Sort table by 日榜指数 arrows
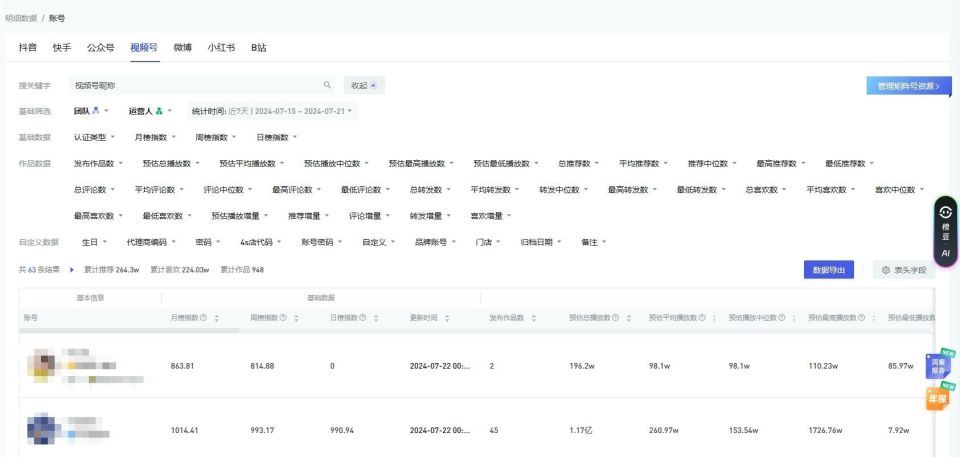960x457 pixels. coord(376,319)
